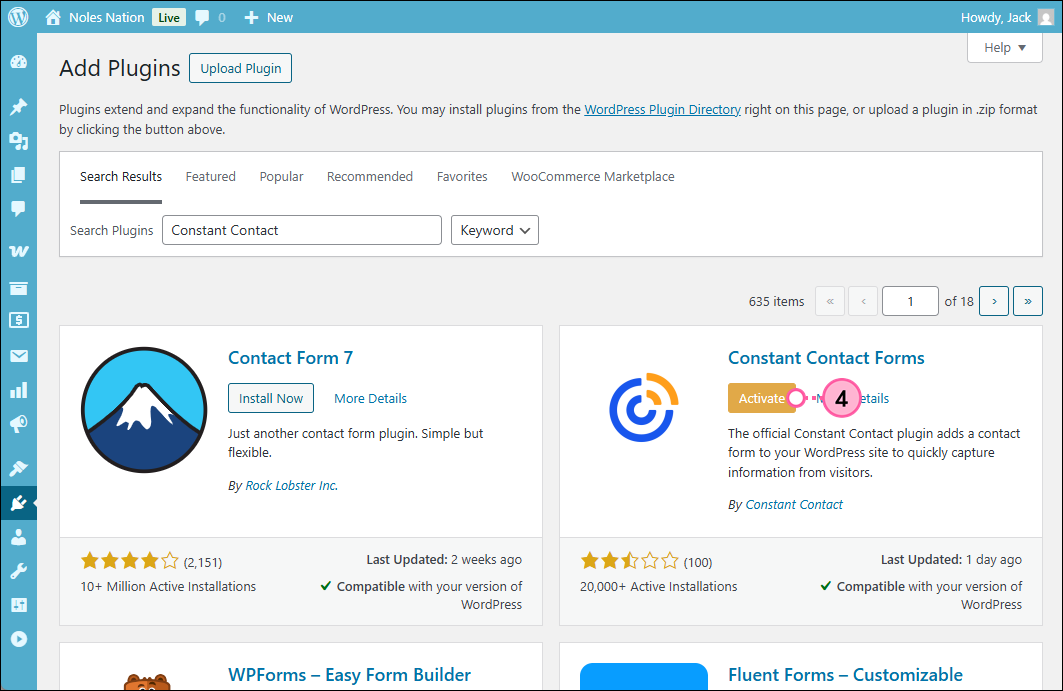Select the Posts pin icon

tap(19, 106)
